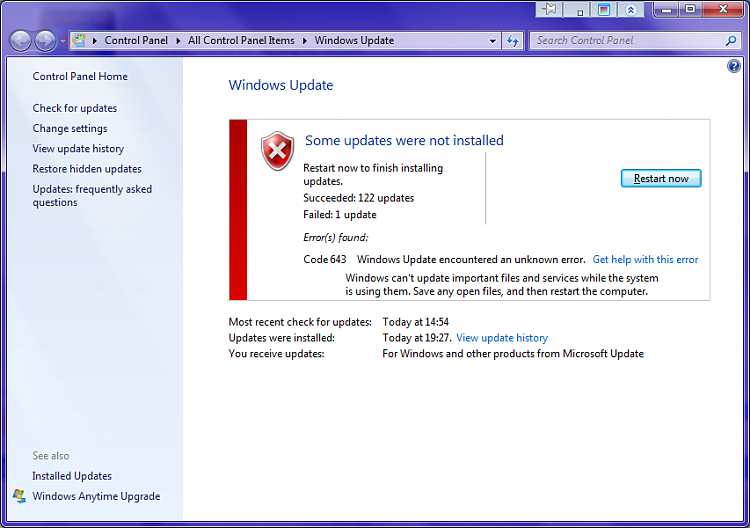
Task: Select All Control Panel Items breadcrumb
Action: (241, 41)
